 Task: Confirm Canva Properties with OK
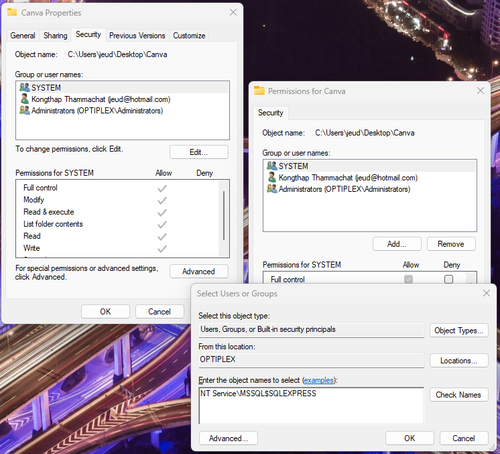coord(105,311)
